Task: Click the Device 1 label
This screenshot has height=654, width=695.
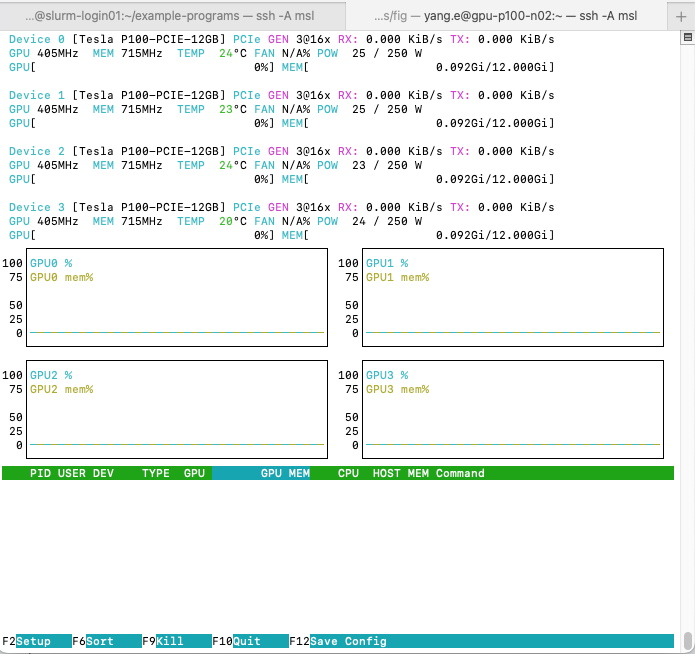Action: click(37, 95)
